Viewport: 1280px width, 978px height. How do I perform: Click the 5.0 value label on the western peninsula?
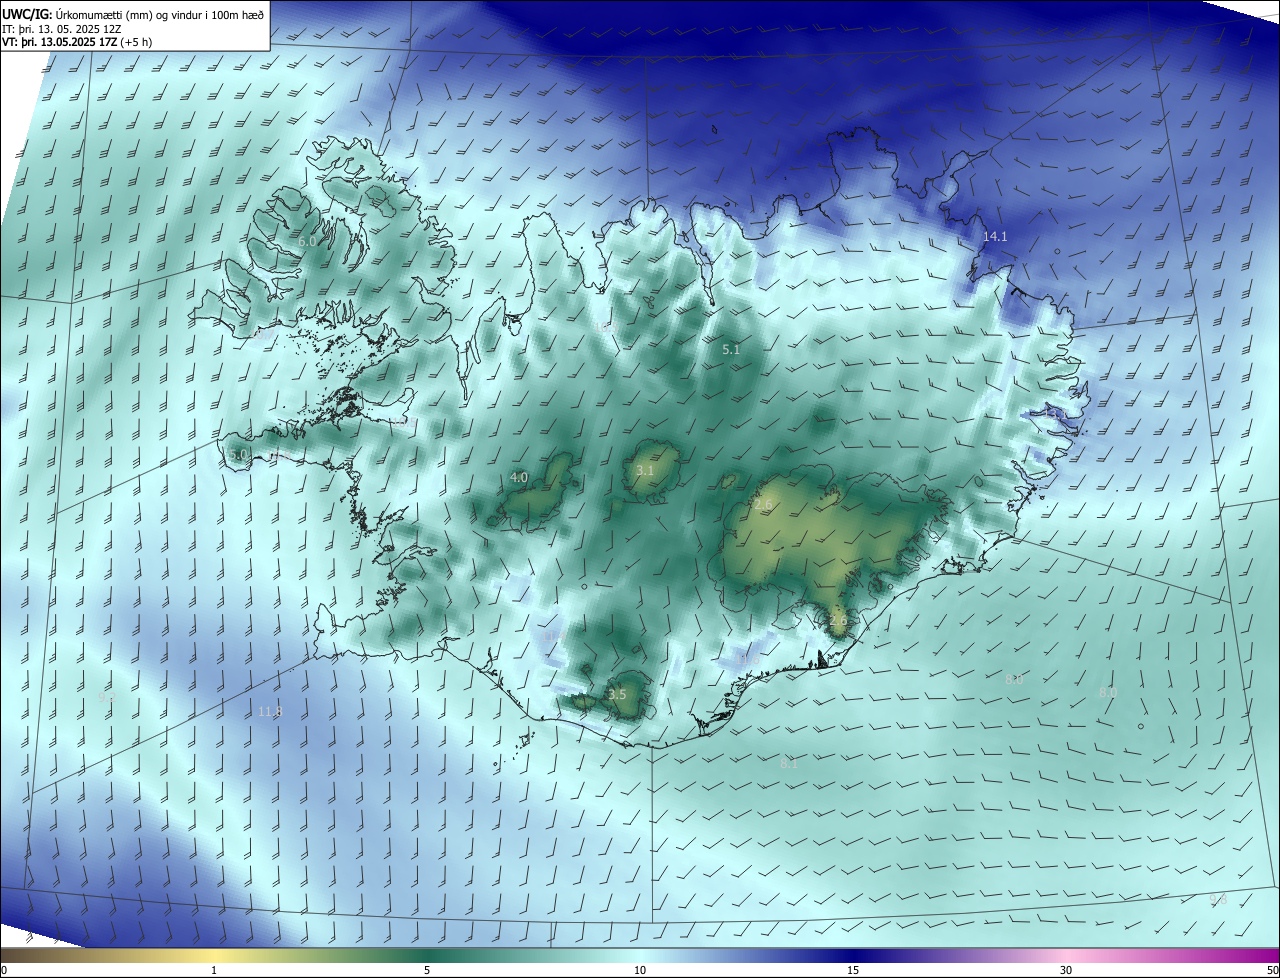237,455
